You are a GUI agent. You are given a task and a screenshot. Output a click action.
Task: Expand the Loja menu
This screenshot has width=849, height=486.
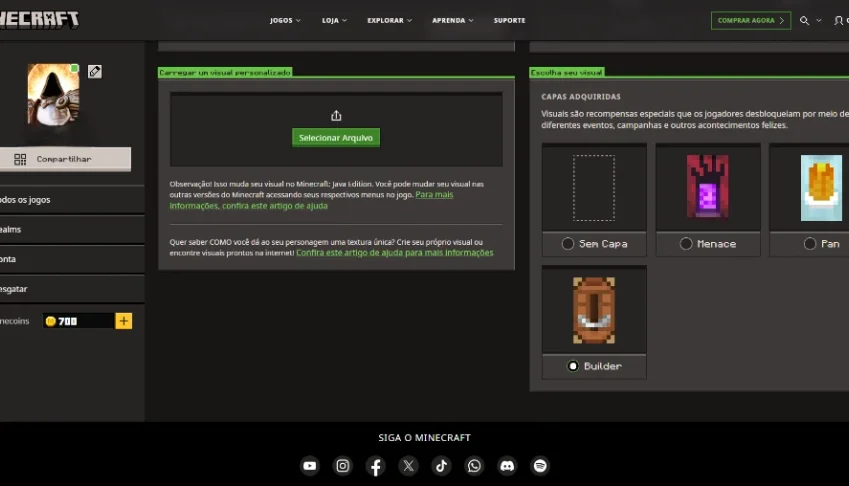(335, 21)
